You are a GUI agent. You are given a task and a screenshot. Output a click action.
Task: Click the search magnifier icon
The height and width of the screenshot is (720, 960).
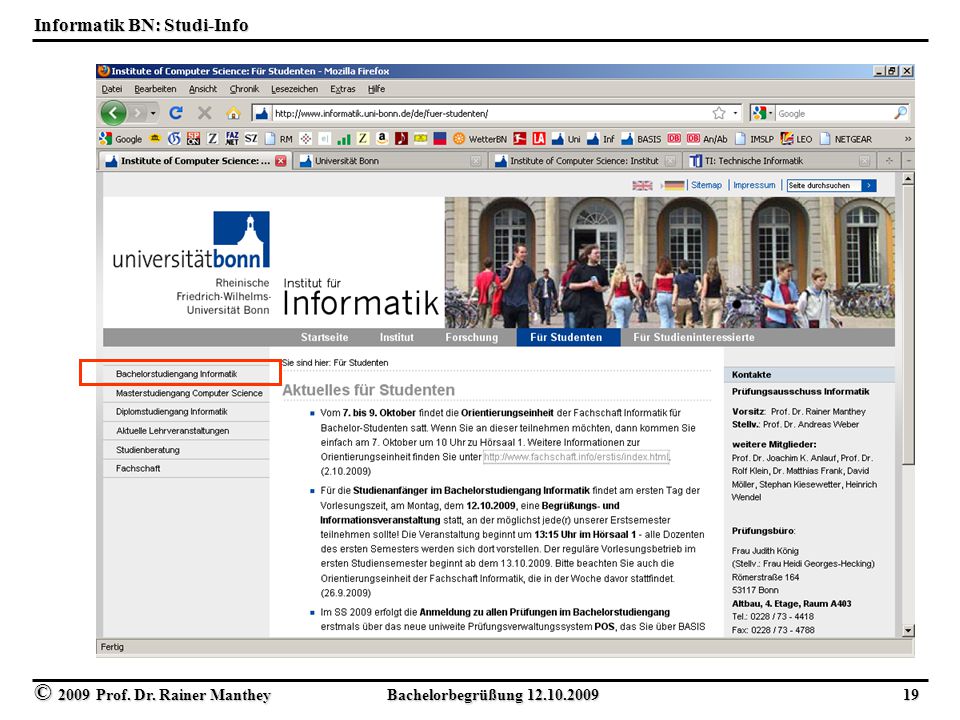[x=901, y=113]
